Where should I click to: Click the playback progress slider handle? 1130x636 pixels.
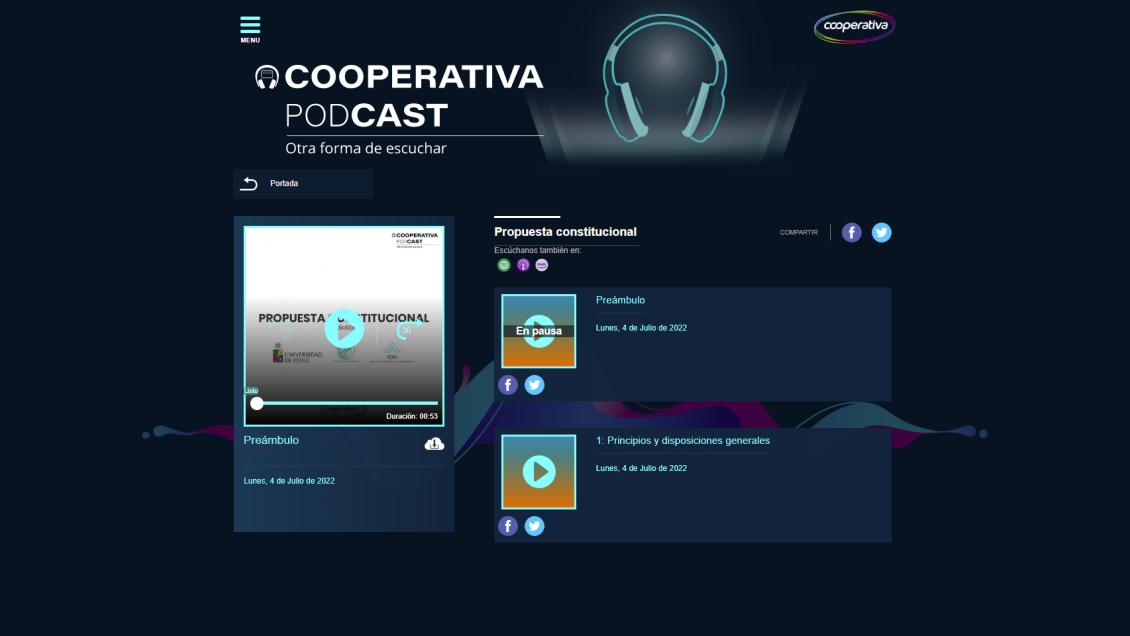[259, 403]
